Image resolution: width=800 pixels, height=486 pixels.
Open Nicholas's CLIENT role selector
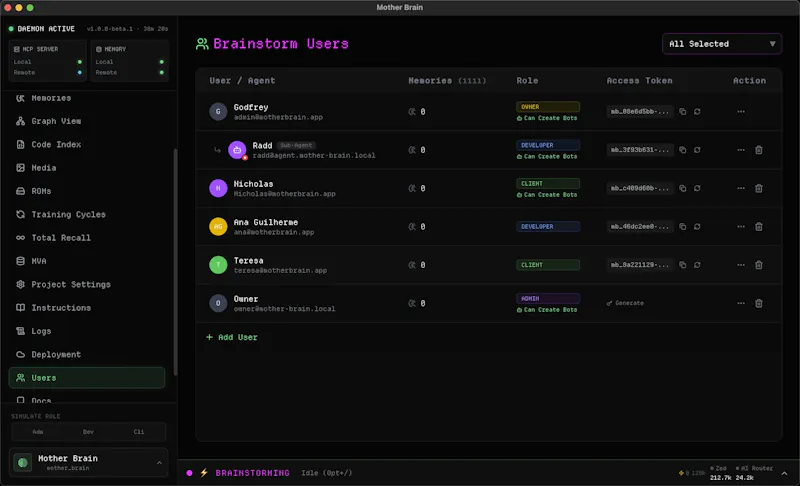point(547,183)
